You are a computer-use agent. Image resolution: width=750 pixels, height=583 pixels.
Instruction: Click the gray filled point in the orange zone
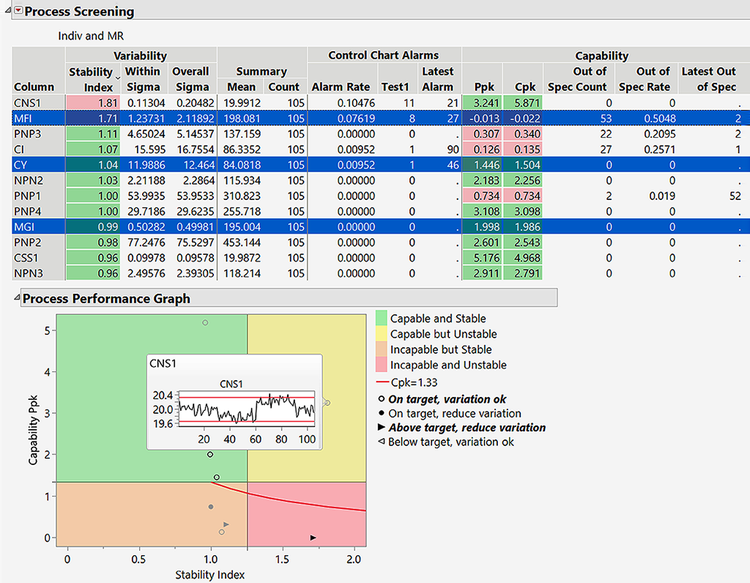[211, 507]
